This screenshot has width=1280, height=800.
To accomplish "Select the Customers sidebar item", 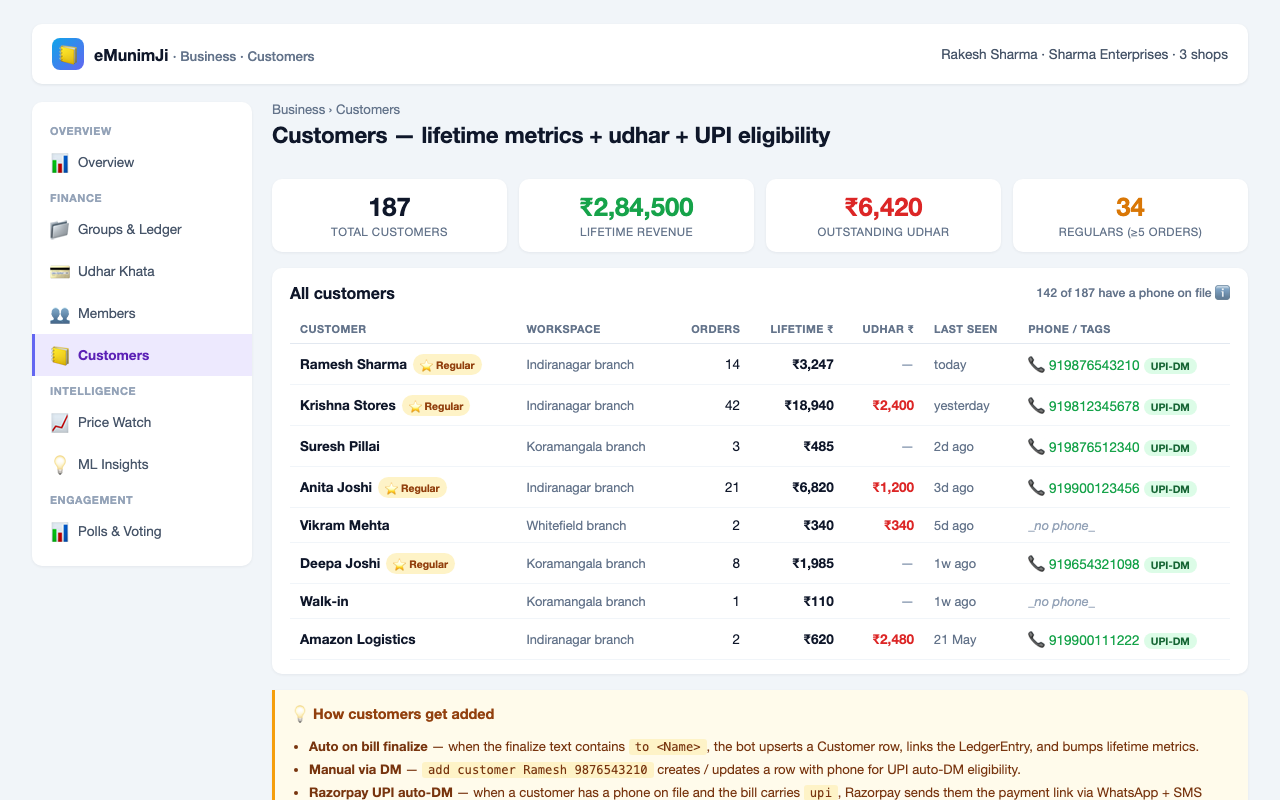I will tap(142, 355).
